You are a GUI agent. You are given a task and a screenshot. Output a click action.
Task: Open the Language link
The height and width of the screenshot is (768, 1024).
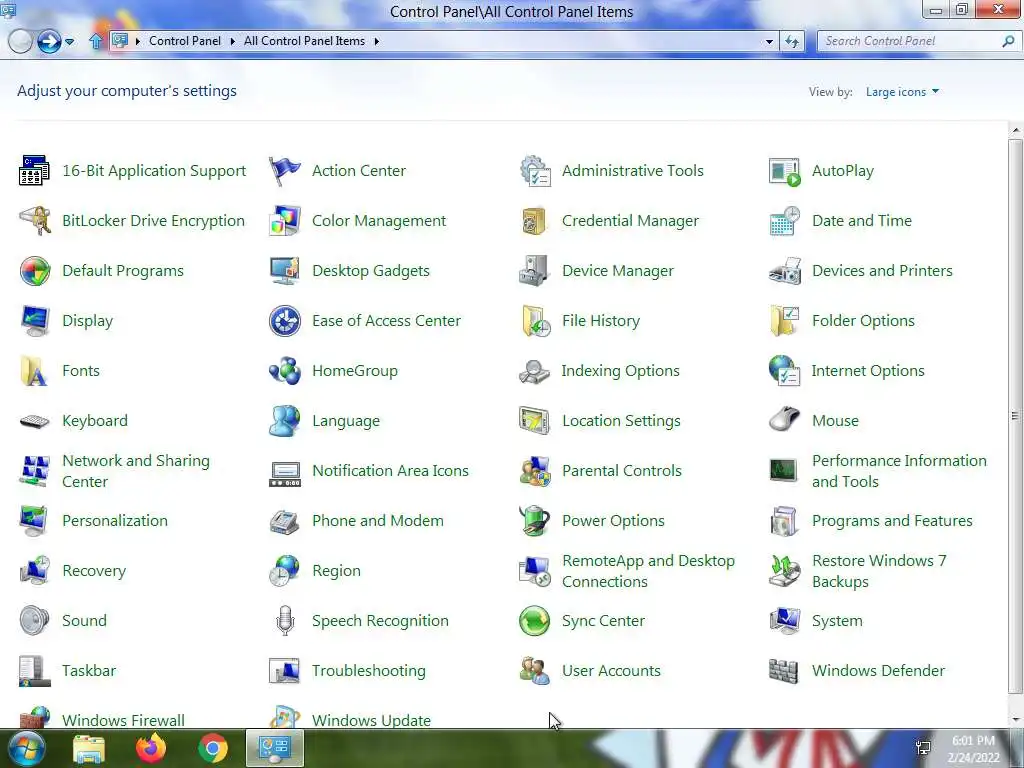point(346,421)
